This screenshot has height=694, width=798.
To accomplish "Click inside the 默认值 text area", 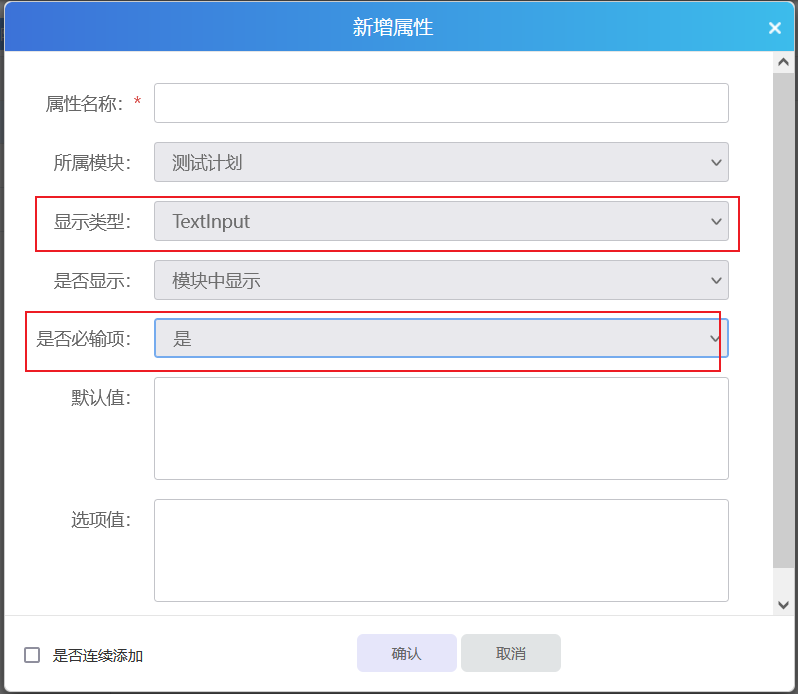I will pos(441,428).
